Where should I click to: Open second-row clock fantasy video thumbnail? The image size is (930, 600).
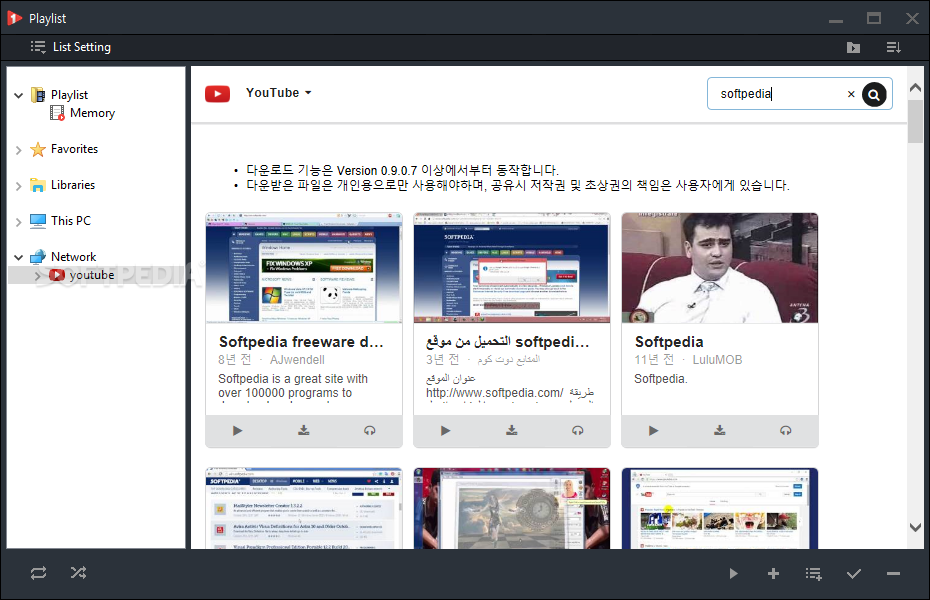[512, 508]
